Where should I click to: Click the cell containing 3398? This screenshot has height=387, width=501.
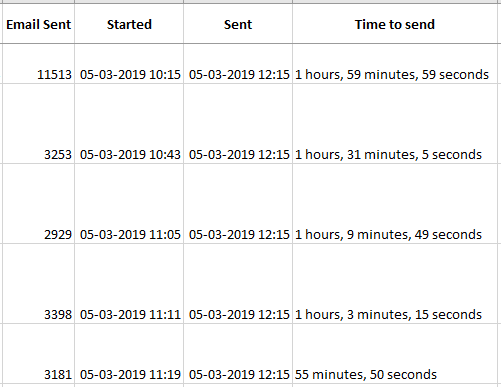[x=37, y=283]
